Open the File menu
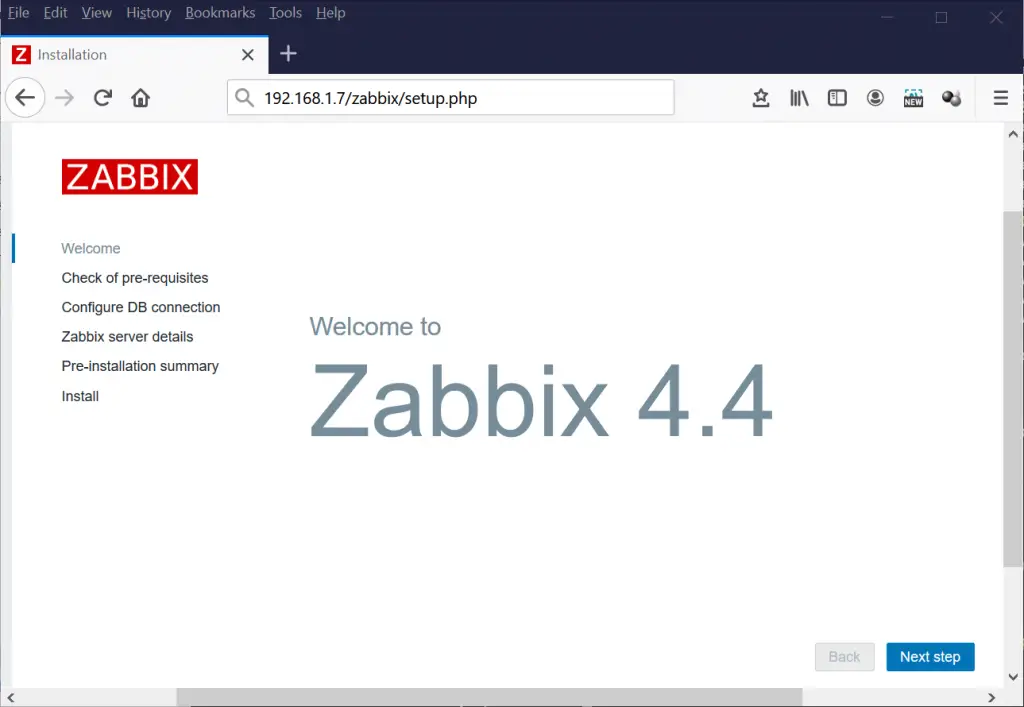 [18, 12]
